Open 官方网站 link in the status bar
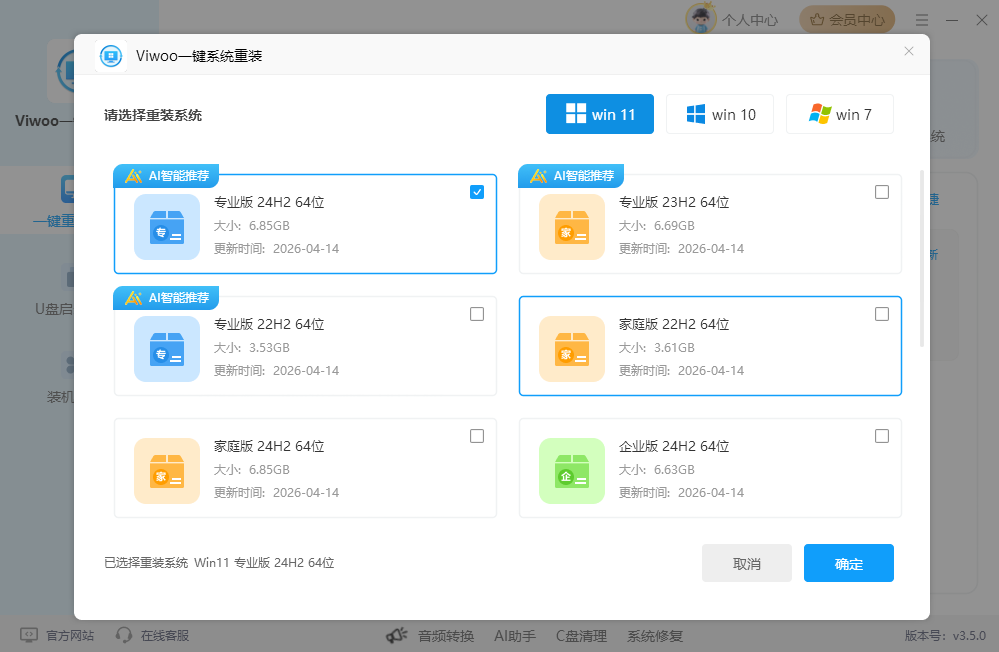The image size is (999, 652). (70, 635)
